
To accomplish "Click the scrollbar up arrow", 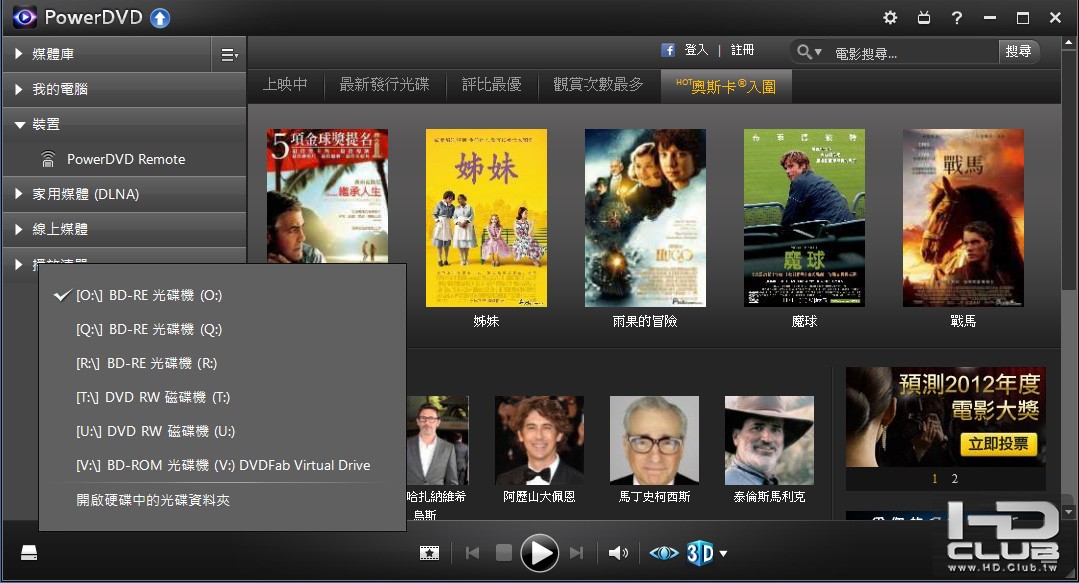I will tap(1069, 43).
